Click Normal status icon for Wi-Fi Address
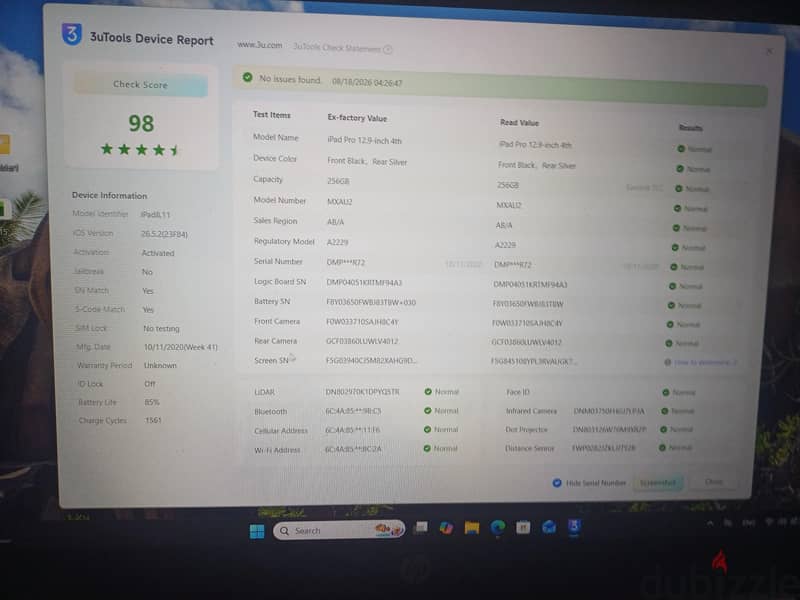This screenshot has width=800, height=600. (427, 448)
